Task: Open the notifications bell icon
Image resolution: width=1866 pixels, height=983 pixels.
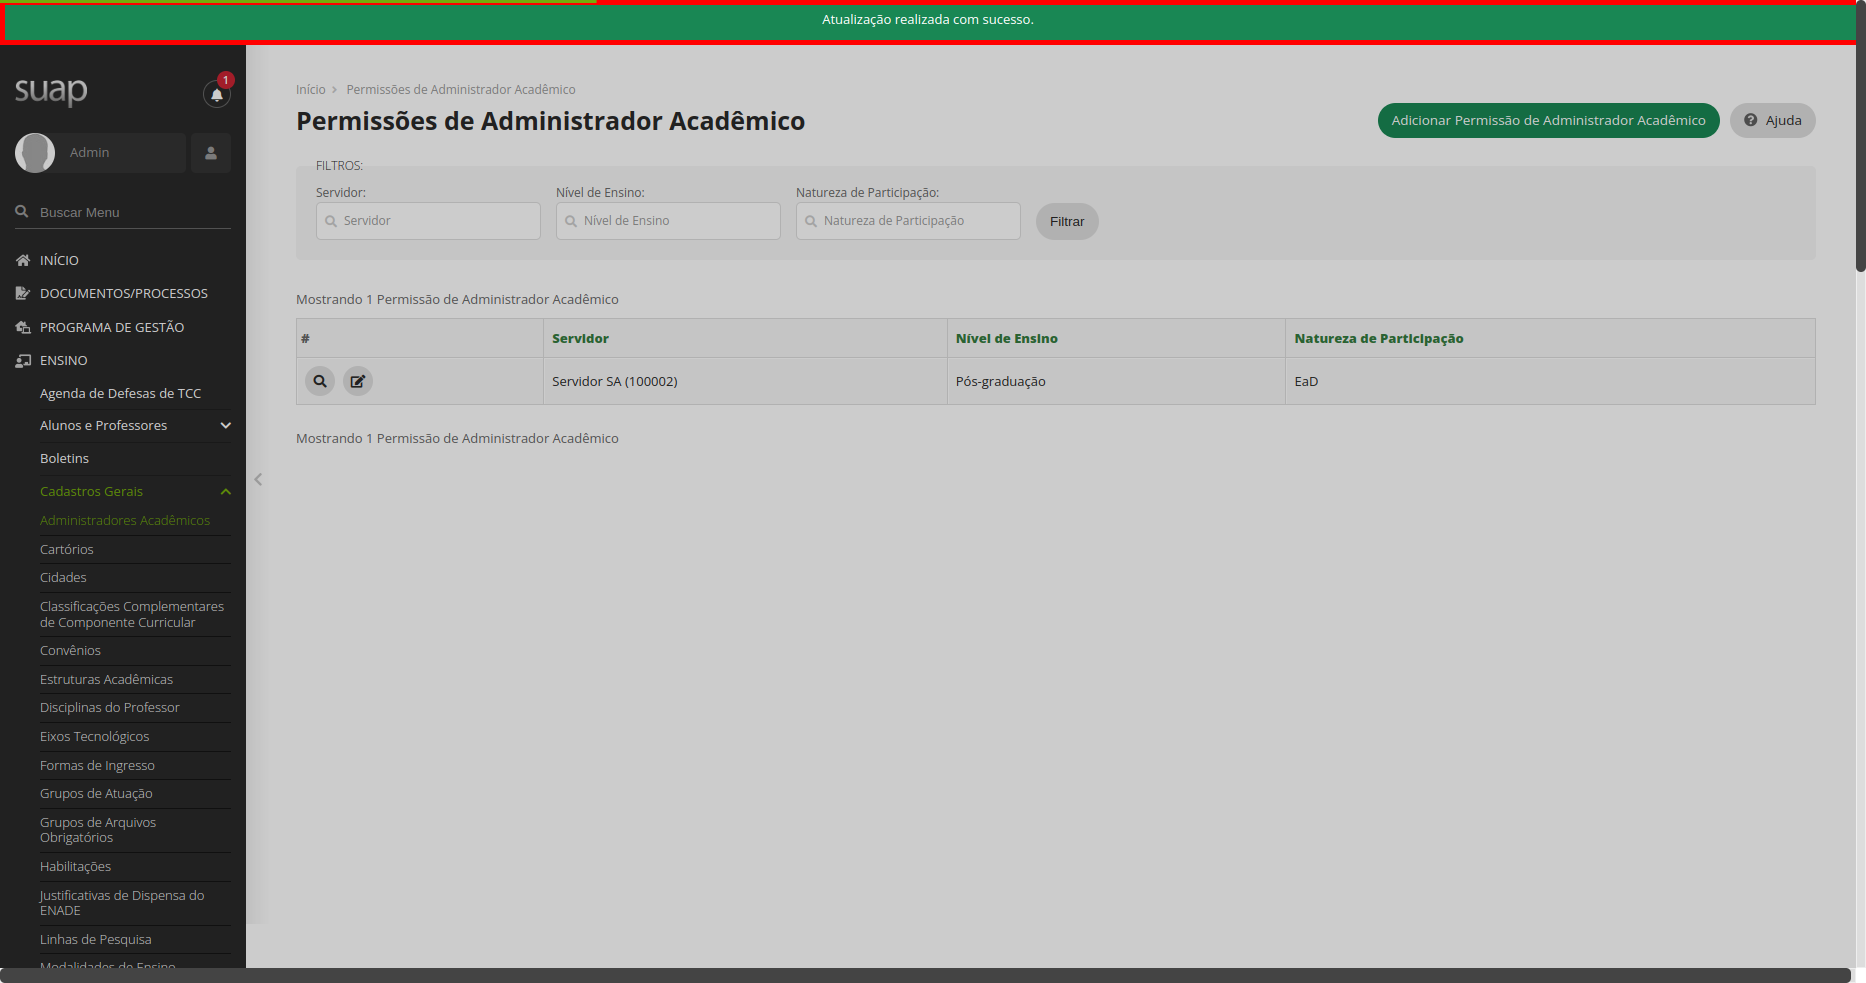Action: [x=216, y=95]
